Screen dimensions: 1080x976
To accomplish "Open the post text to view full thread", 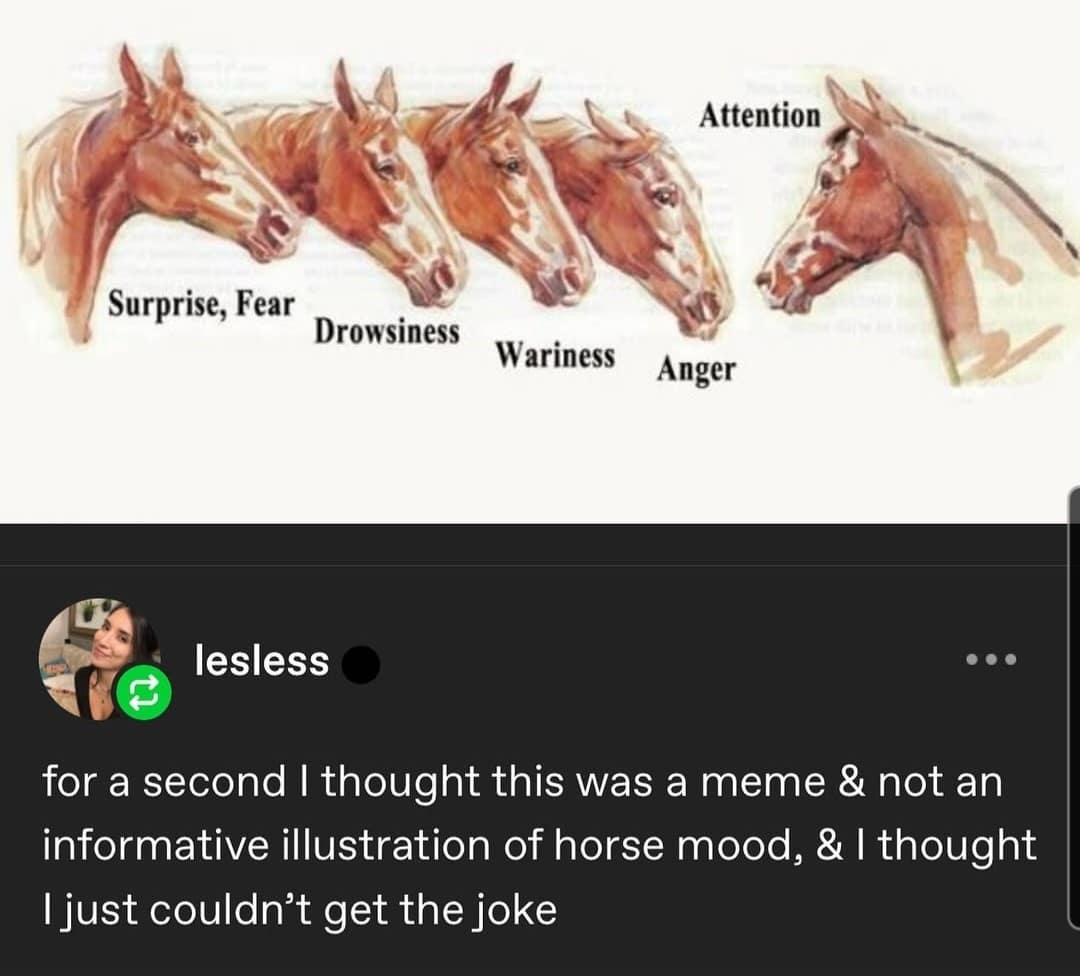I will point(540,845).
